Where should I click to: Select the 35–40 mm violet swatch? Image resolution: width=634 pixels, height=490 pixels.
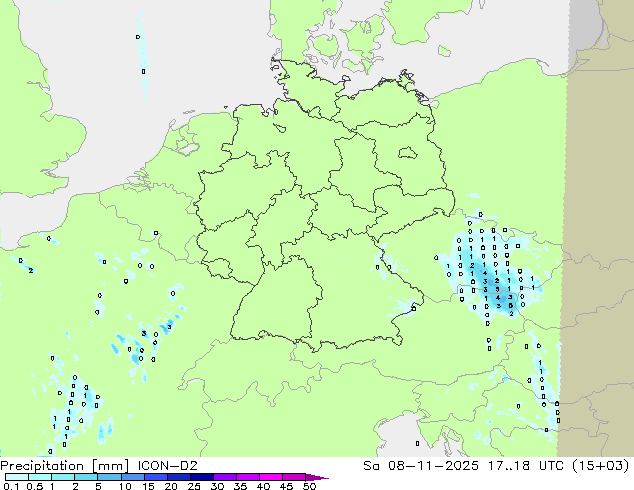click(247, 477)
